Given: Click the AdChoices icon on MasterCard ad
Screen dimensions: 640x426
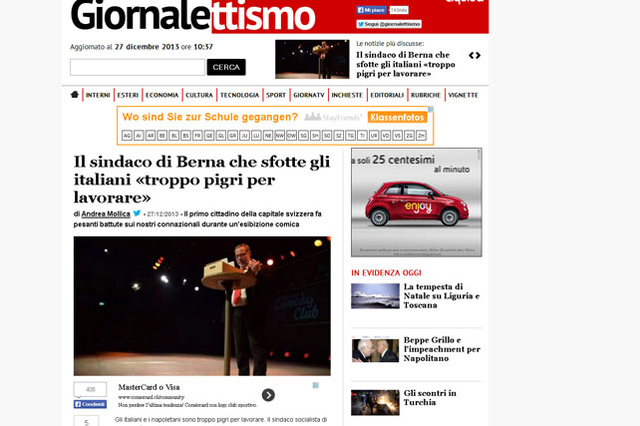Looking at the screenshot, I should click(316, 385).
